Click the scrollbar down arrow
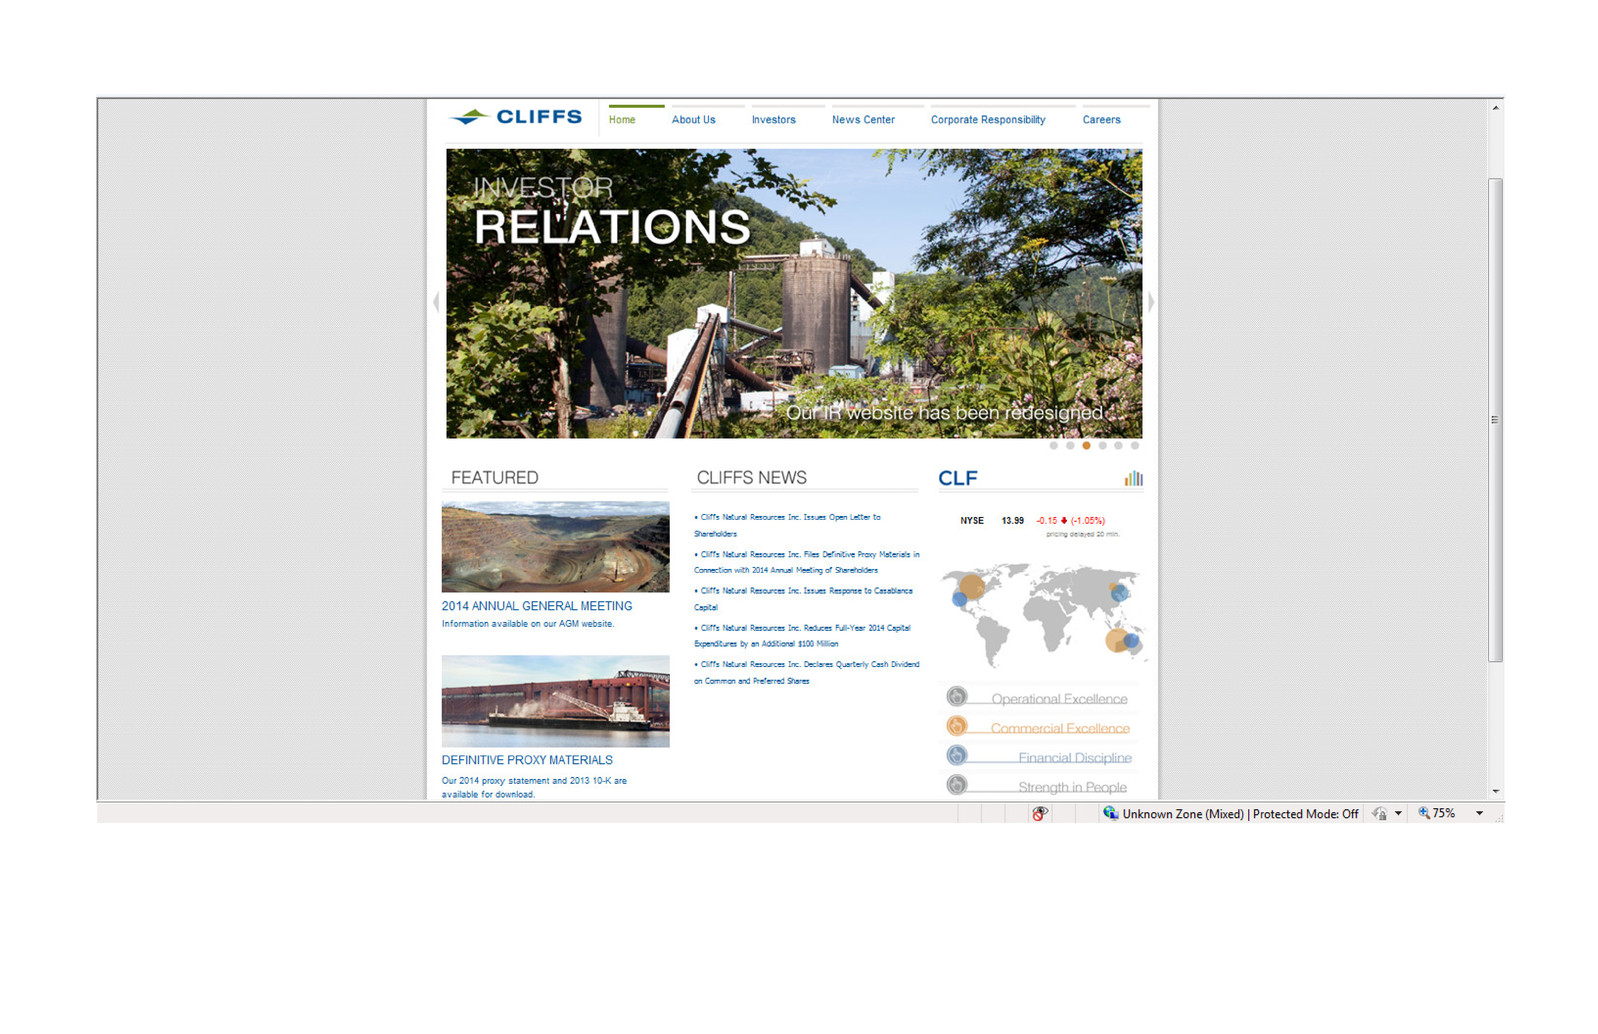The image size is (1598, 1034). click(x=1496, y=791)
